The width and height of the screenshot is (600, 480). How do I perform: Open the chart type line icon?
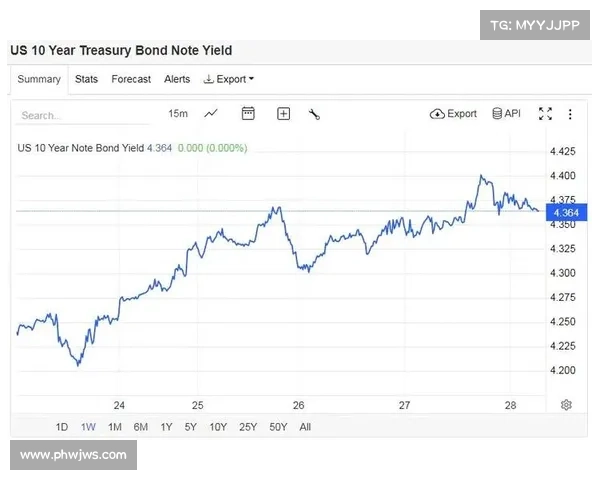point(211,114)
